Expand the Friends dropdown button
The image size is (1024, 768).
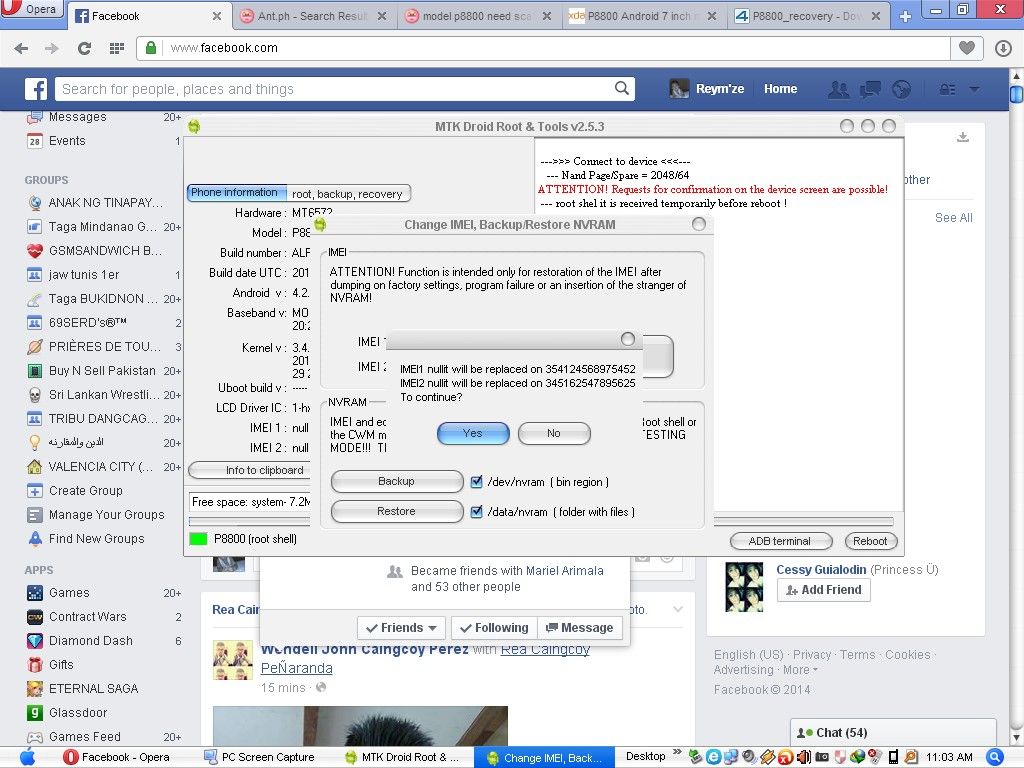[402, 628]
